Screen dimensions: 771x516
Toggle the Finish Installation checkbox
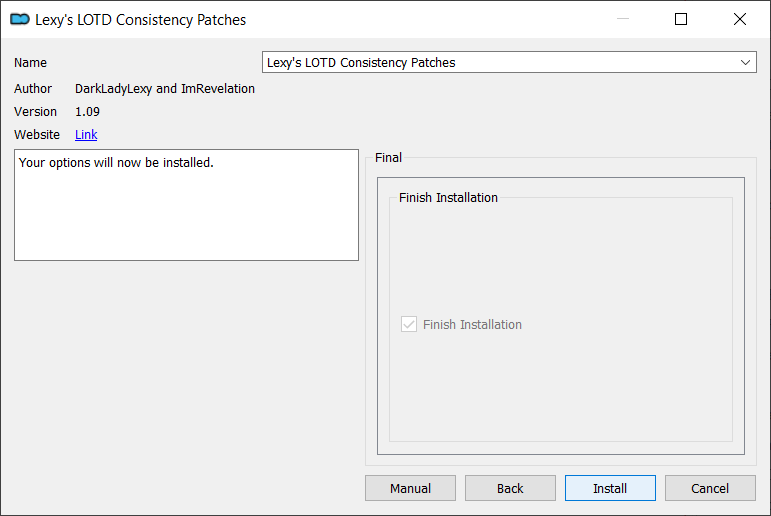point(409,324)
